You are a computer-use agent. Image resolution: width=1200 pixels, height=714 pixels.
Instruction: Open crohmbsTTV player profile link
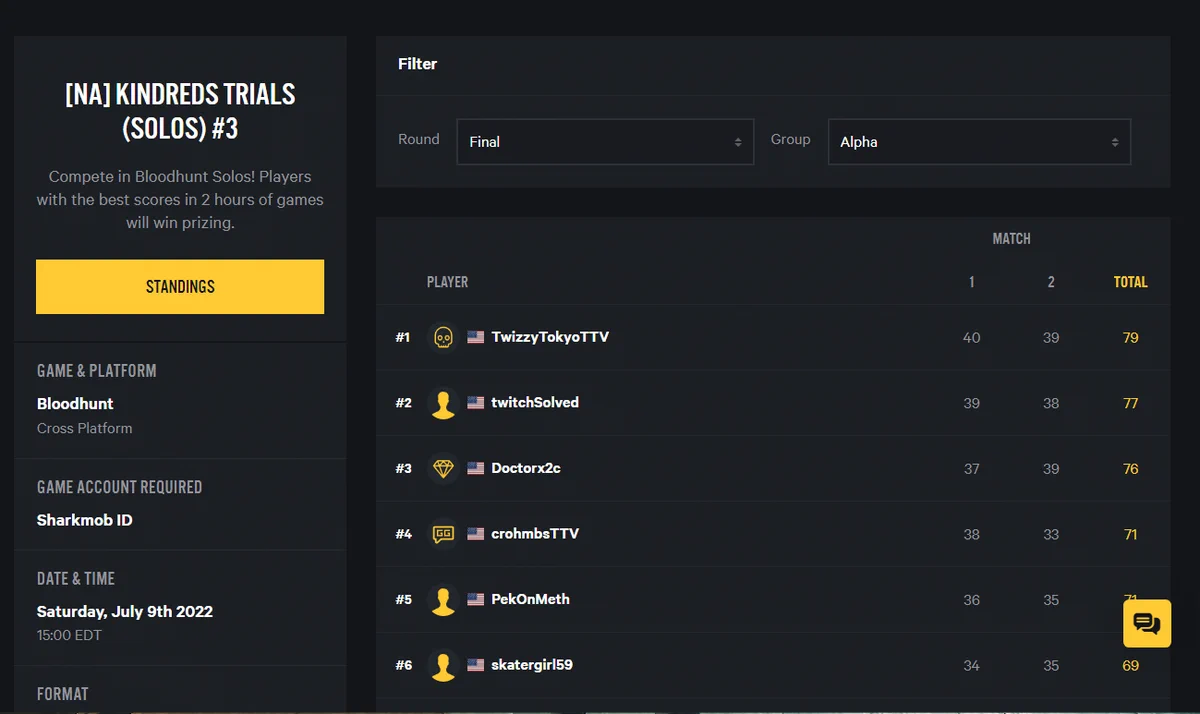click(x=535, y=534)
